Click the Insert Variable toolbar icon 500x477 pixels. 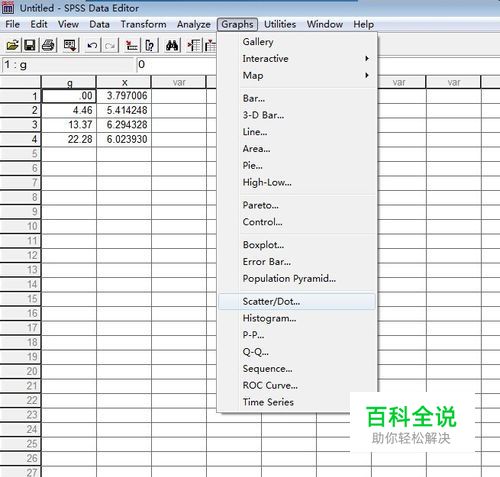coord(211,45)
